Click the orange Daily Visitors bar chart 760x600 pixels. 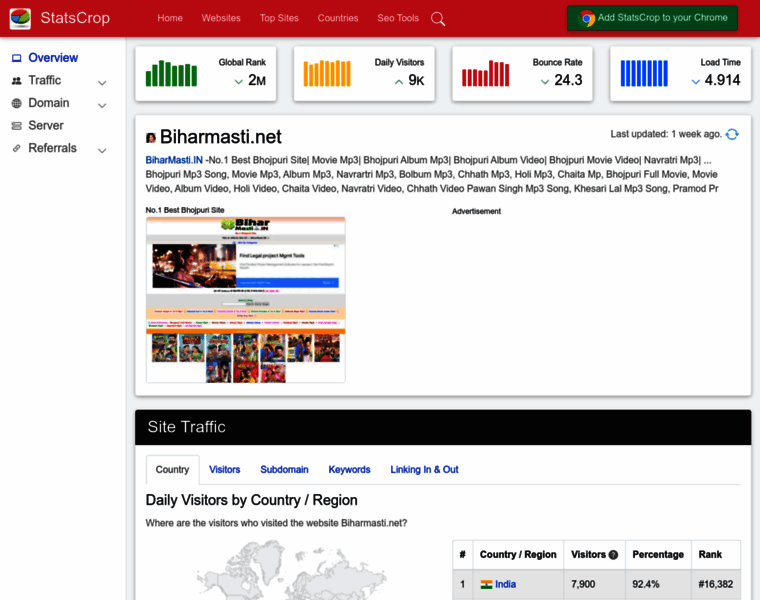327,74
